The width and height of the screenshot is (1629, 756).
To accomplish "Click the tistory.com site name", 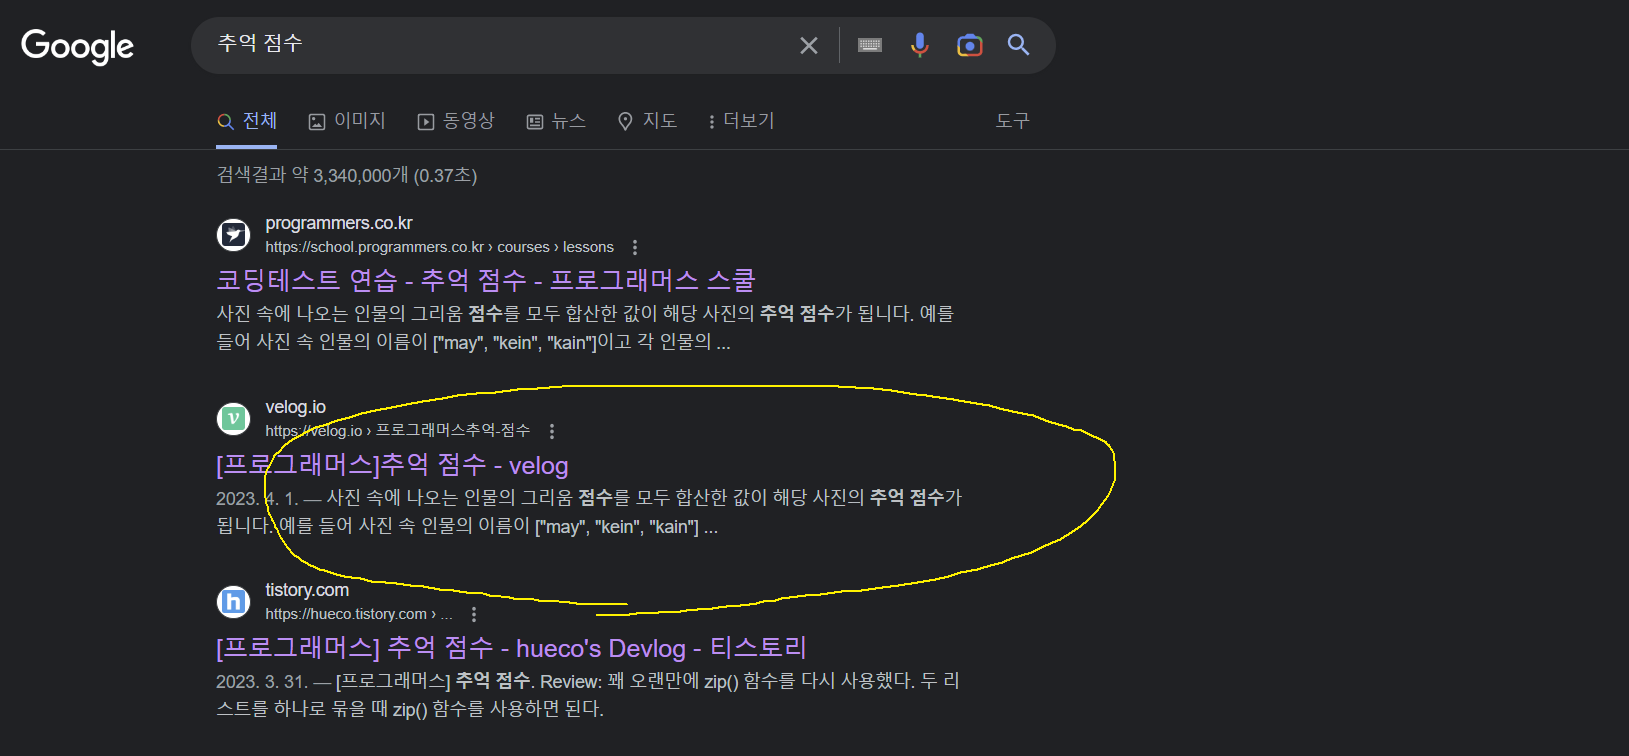I will (307, 590).
